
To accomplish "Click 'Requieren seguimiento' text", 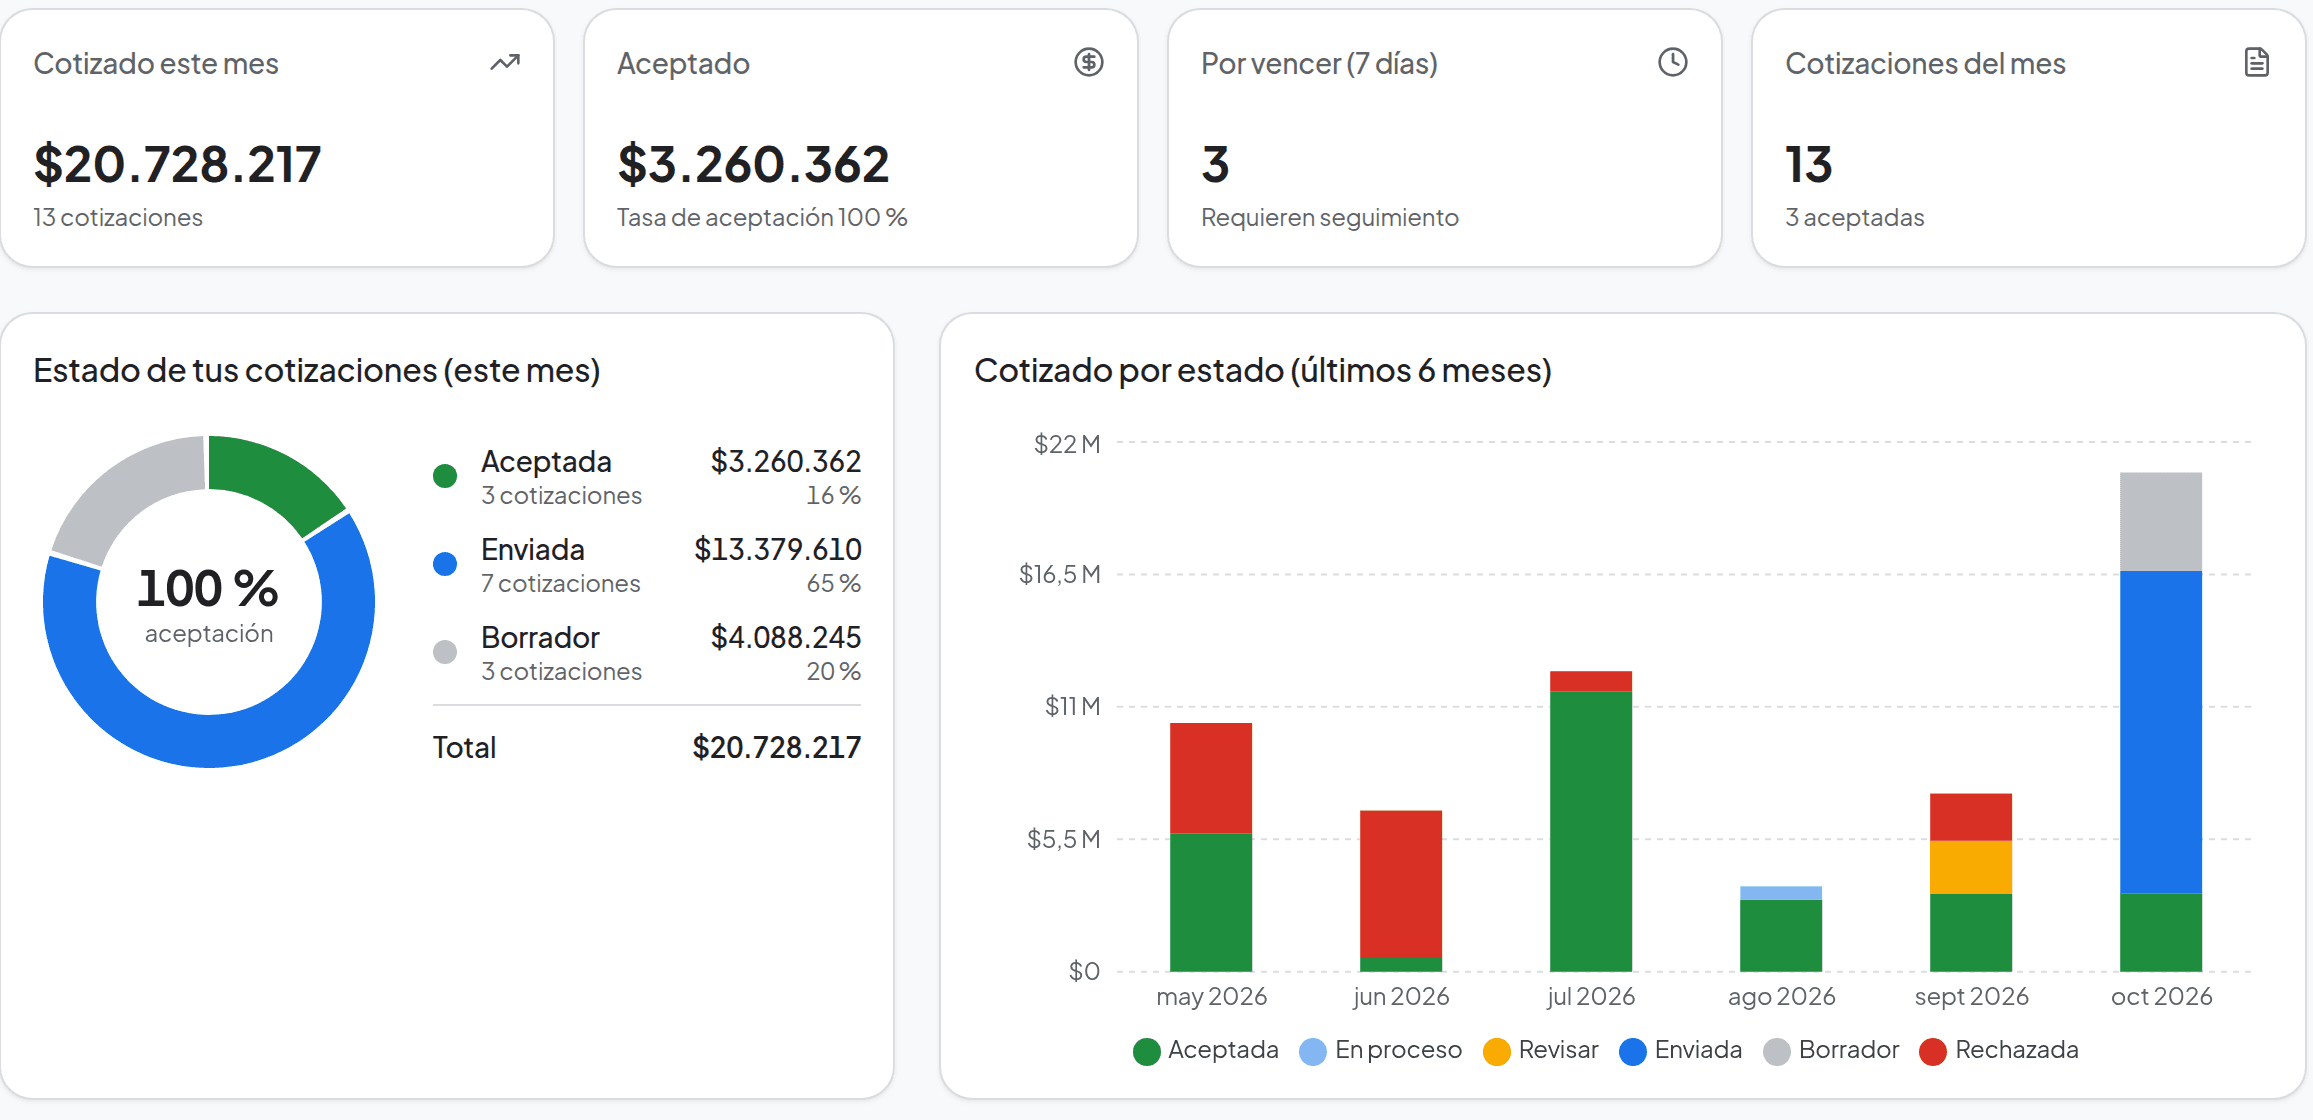I will click(1329, 217).
